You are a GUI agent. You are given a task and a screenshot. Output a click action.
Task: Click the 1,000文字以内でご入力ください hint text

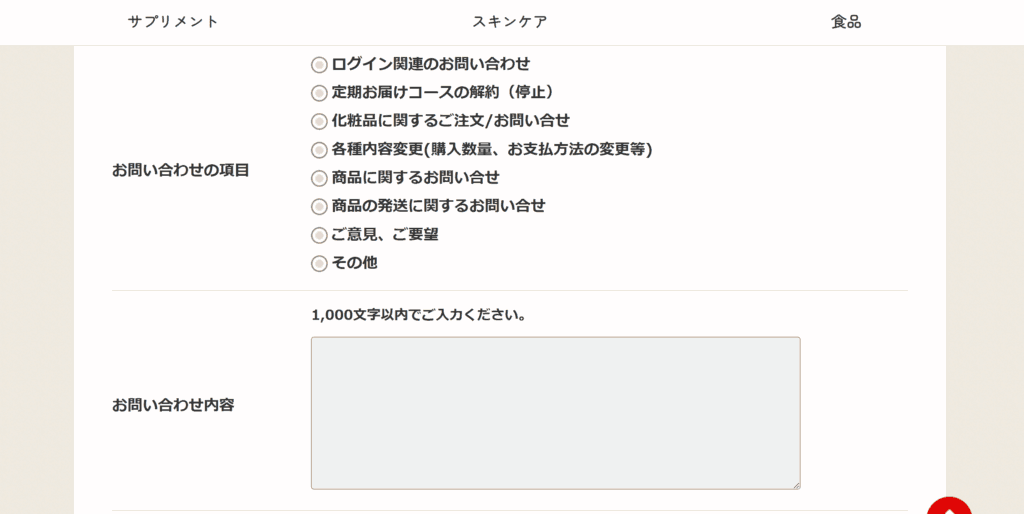[419, 315]
